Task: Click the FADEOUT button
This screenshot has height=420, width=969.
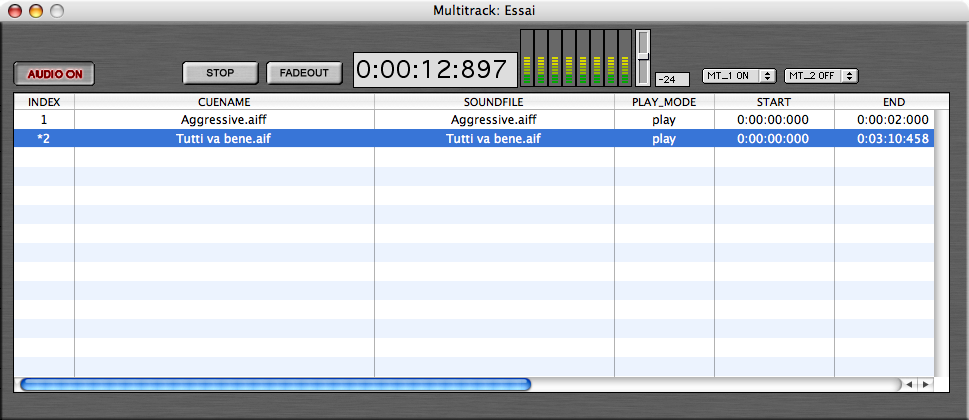Action: 304,73
